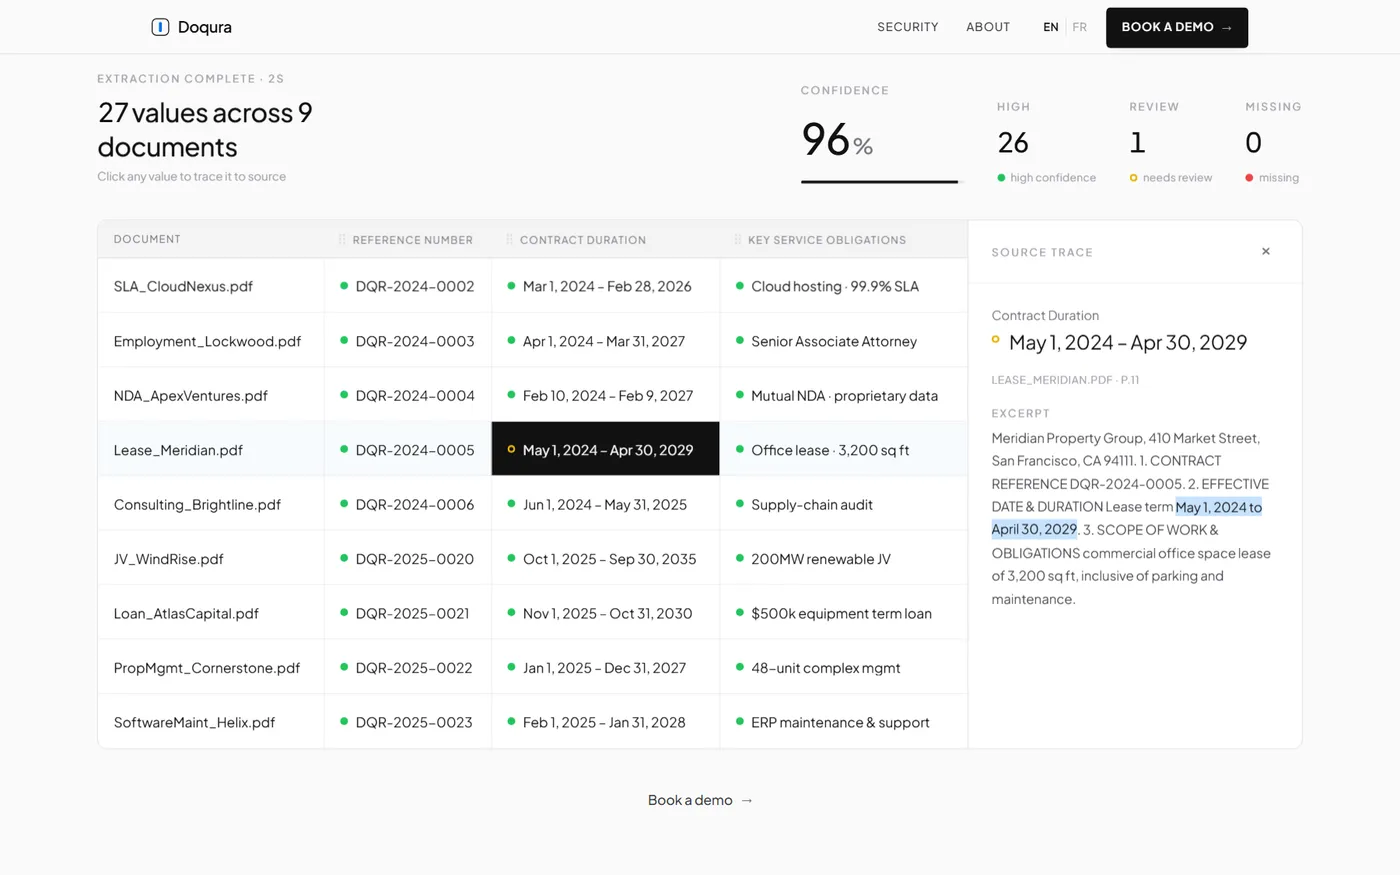The width and height of the screenshot is (1400, 875).
Task: Grab the Contract Duration column drag handle
Action: coord(509,240)
